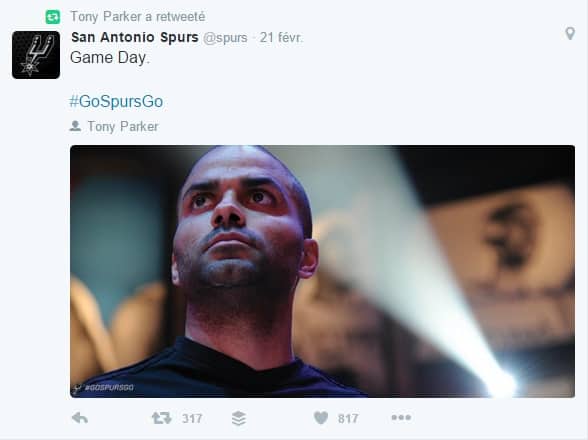588x440 pixels.
Task: Enlarge the tweet's attached photo
Action: [322, 271]
